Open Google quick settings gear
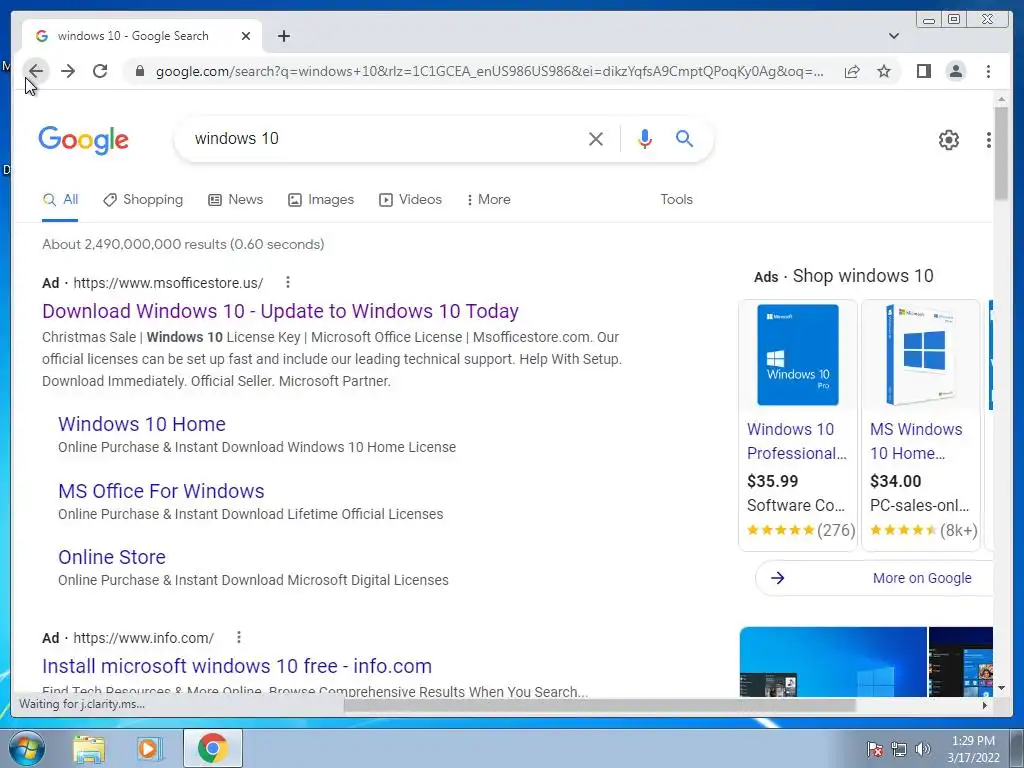 tap(948, 140)
